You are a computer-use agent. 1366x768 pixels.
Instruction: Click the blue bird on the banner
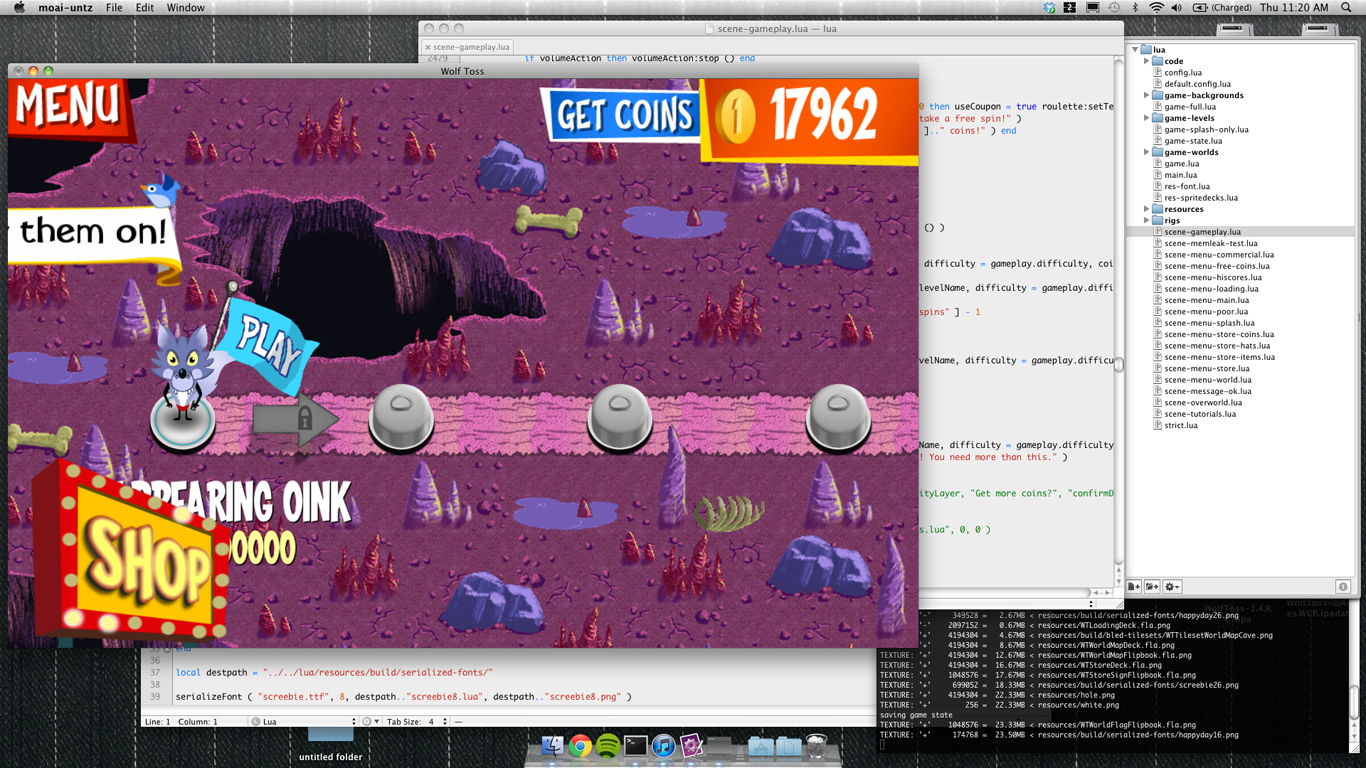point(159,189)
